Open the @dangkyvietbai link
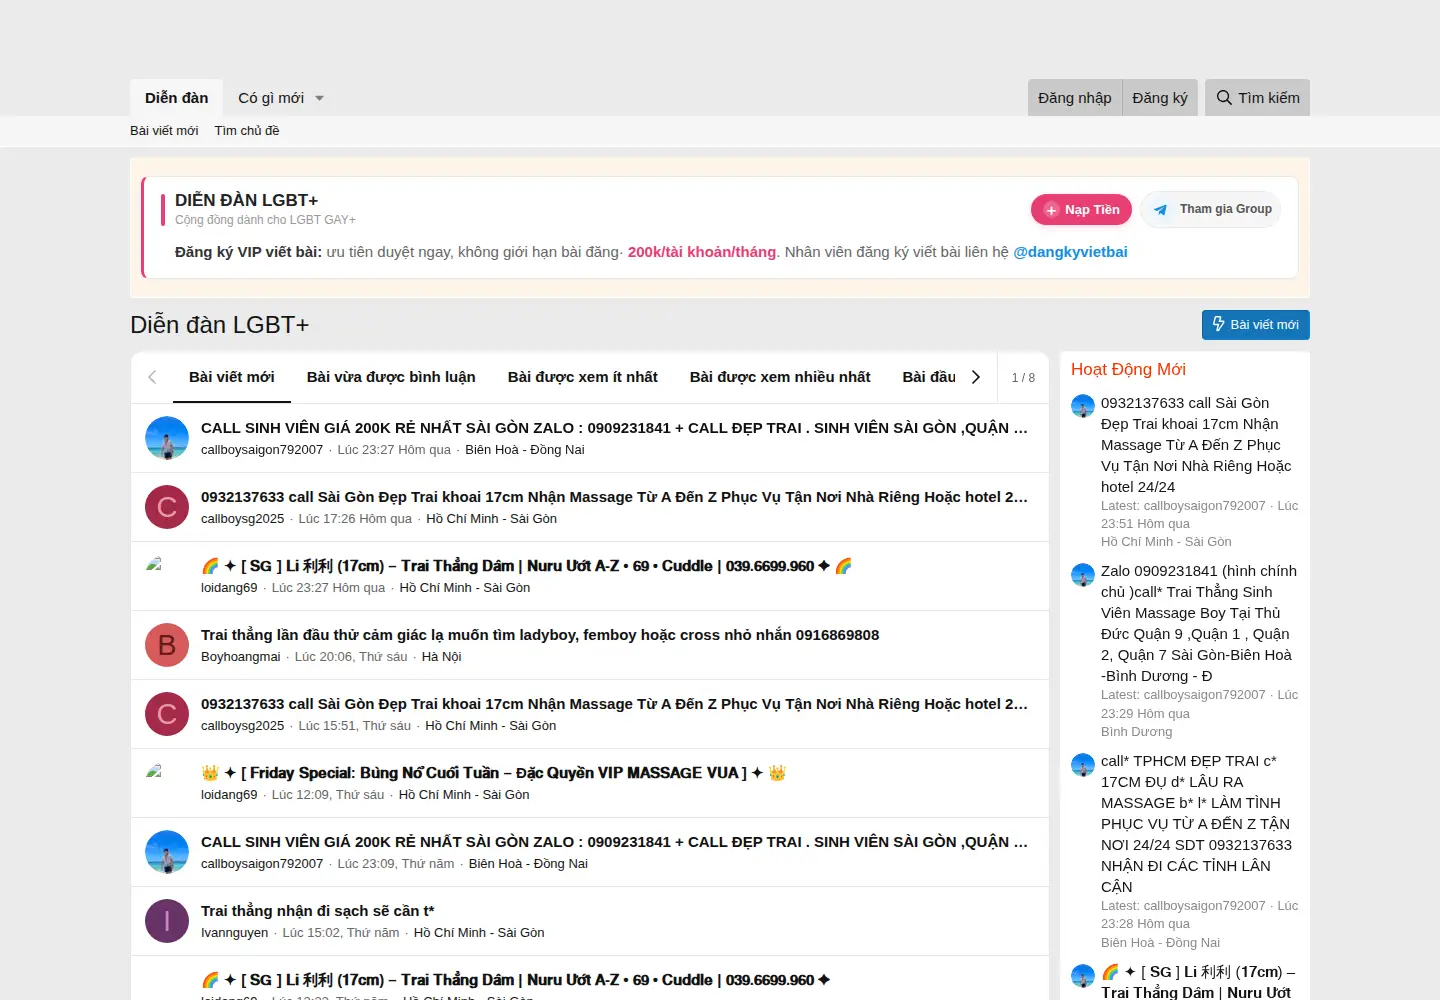This screenshot has width=1440, height=1000. (x=1070, y=252)
